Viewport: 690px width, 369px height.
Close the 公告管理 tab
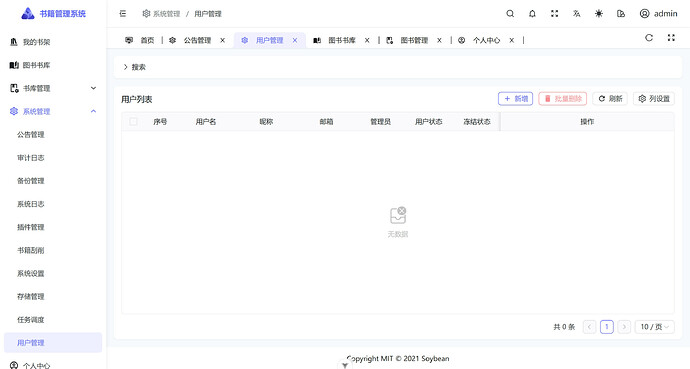pyautogui.click(x=223, y=40)
